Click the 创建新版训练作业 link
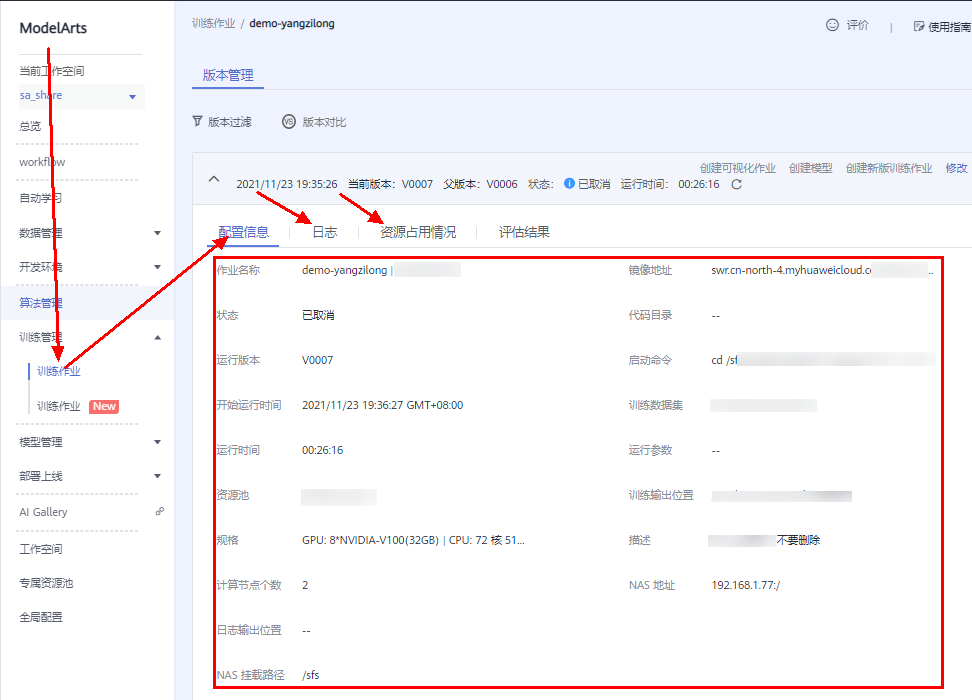972x700 pixels. pos(889,168)
